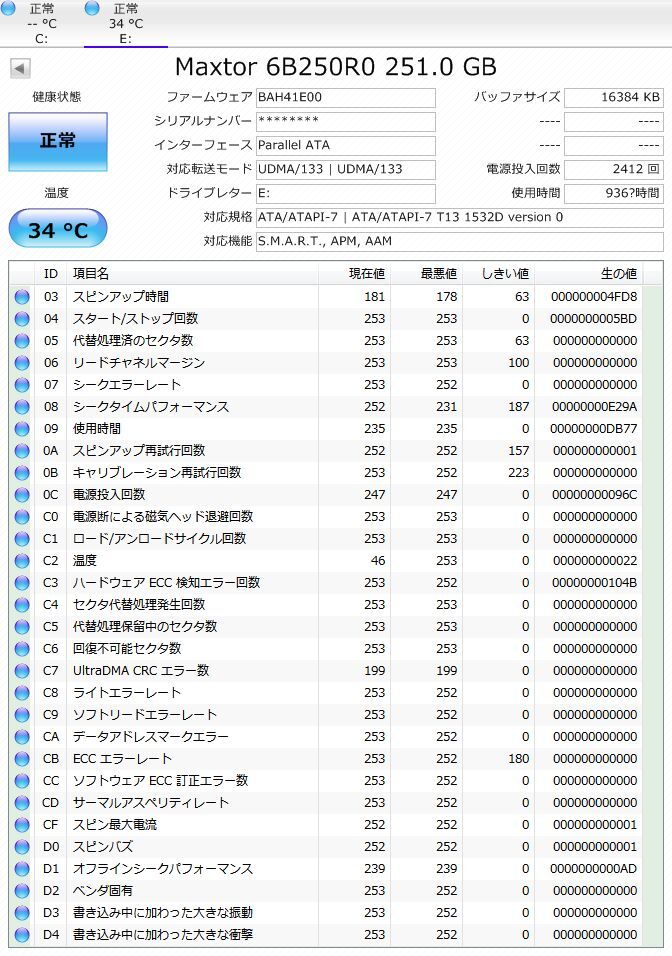Click the 正常 health status button
Viewport: 672px width, 956px height.
point(58,141)
